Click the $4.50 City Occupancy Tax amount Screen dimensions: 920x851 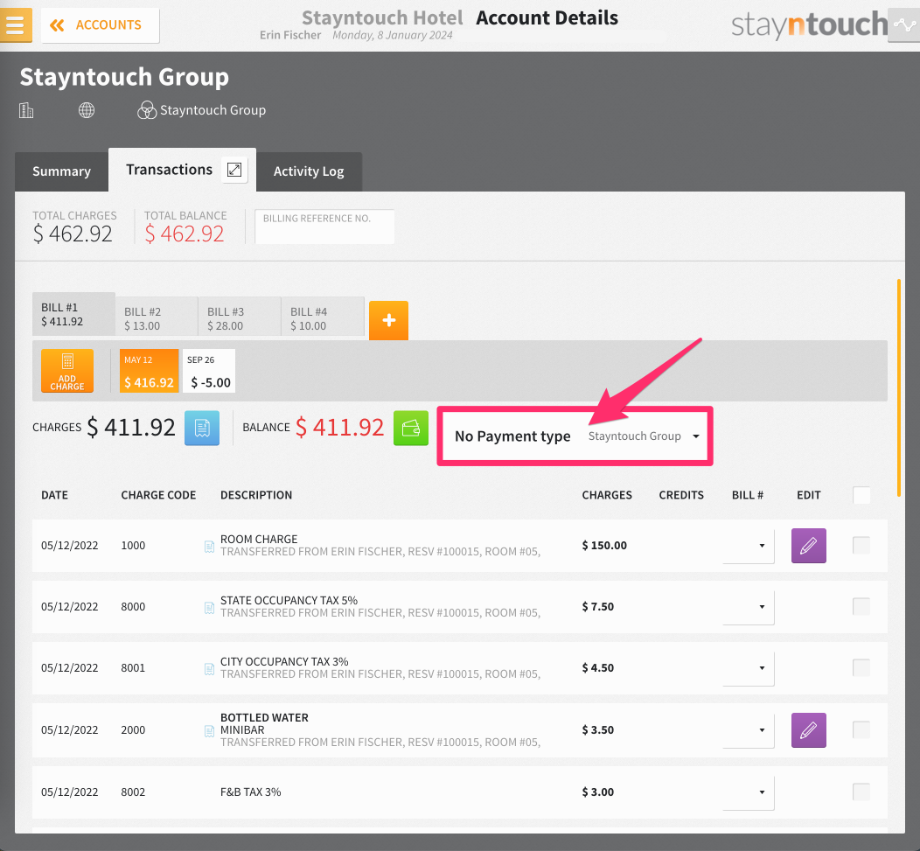pyautogui.click(x=598, y=668)
